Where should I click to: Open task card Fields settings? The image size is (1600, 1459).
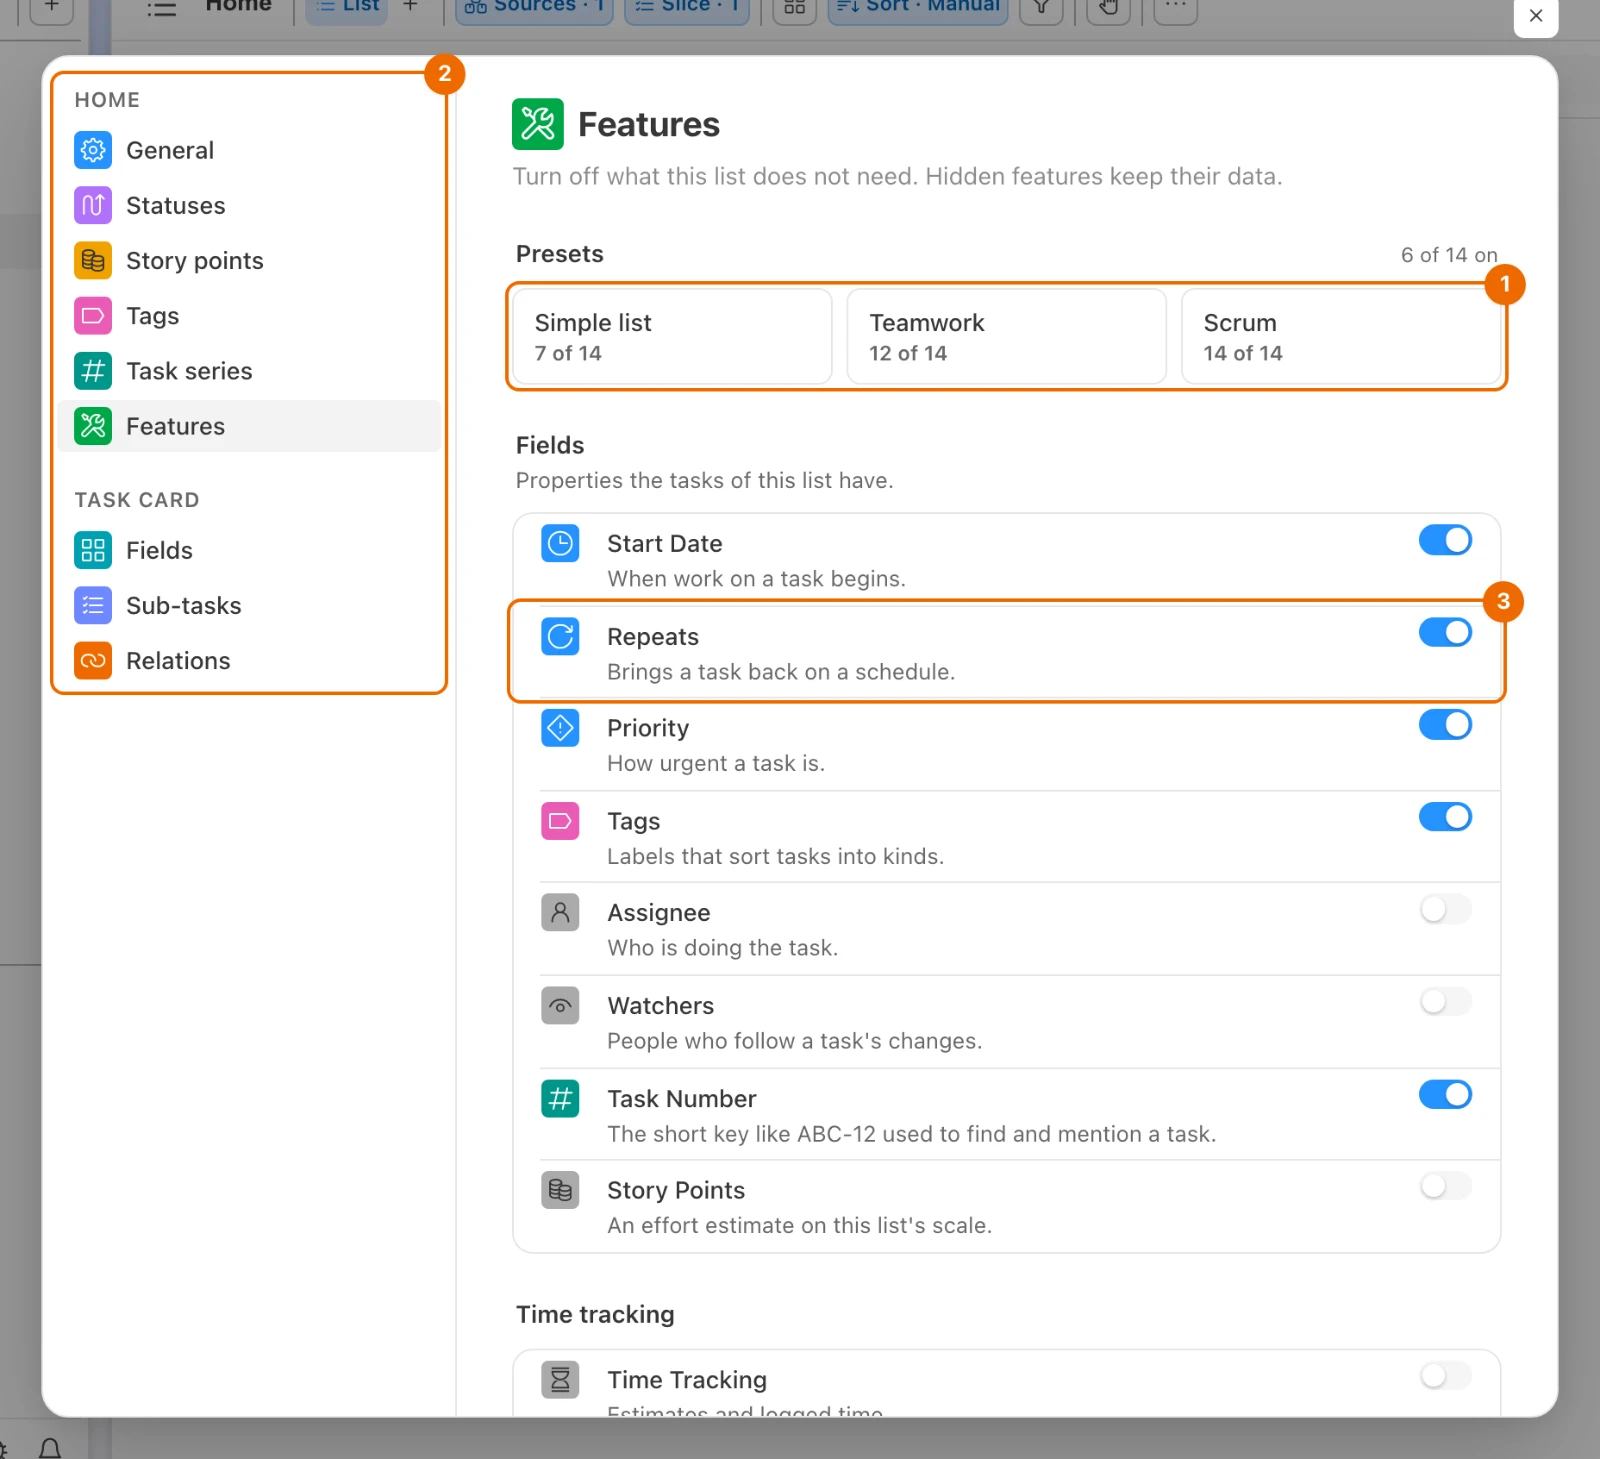click(249, 550)
